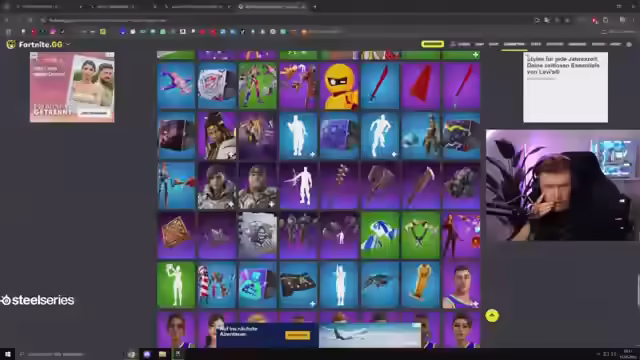Open the orange dual pickaxes on purple
The width and height of the screenshot is (640, 360).
pos(298,85)
